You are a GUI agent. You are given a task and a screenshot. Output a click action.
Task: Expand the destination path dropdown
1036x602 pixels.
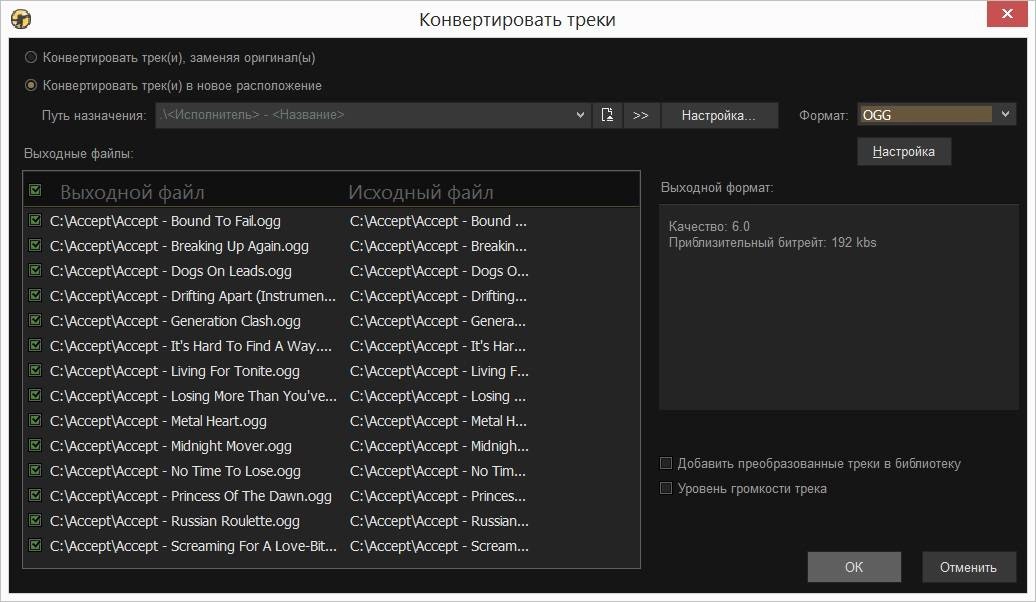tap(580, 115)
